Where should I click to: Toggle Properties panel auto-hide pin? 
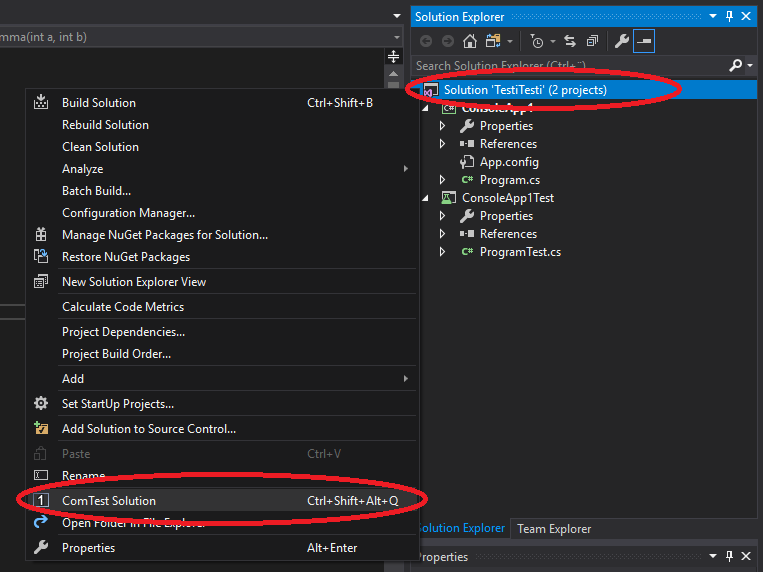click(729, 556)
